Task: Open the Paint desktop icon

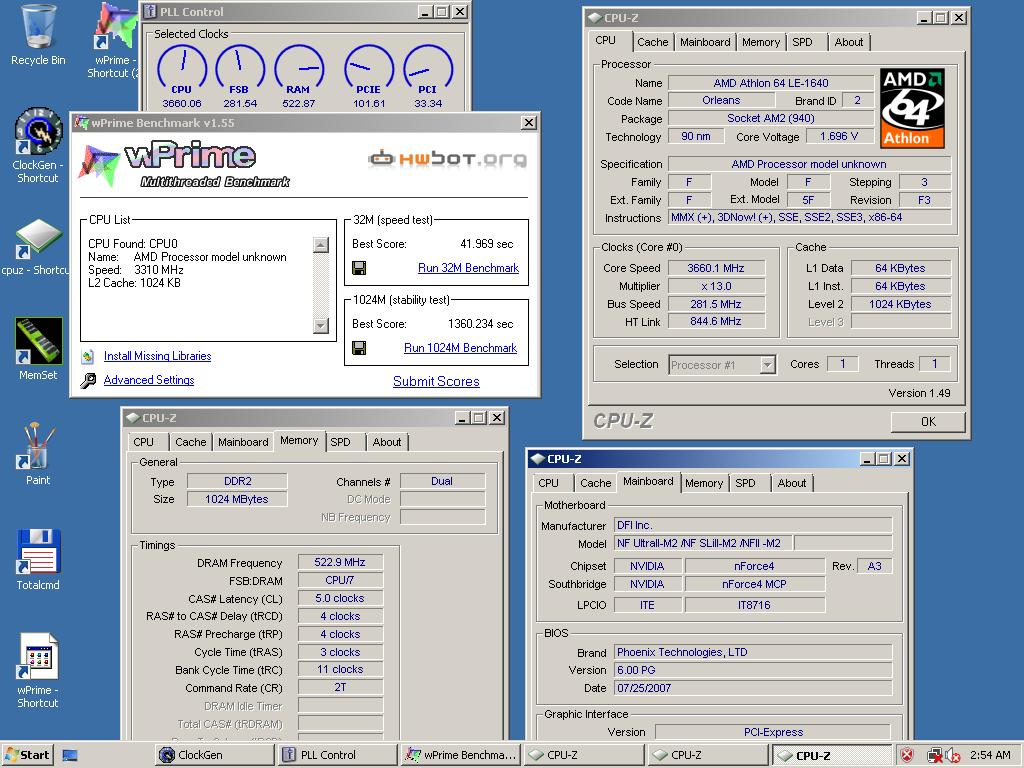Action: tap(38, 446)
